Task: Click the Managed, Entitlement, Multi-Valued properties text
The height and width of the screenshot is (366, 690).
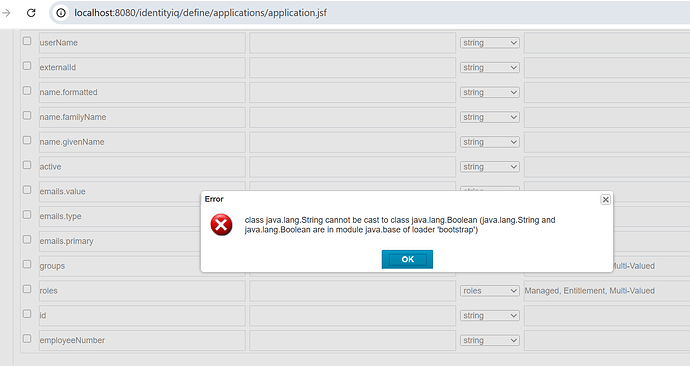Action: click(x=590, y=291)
